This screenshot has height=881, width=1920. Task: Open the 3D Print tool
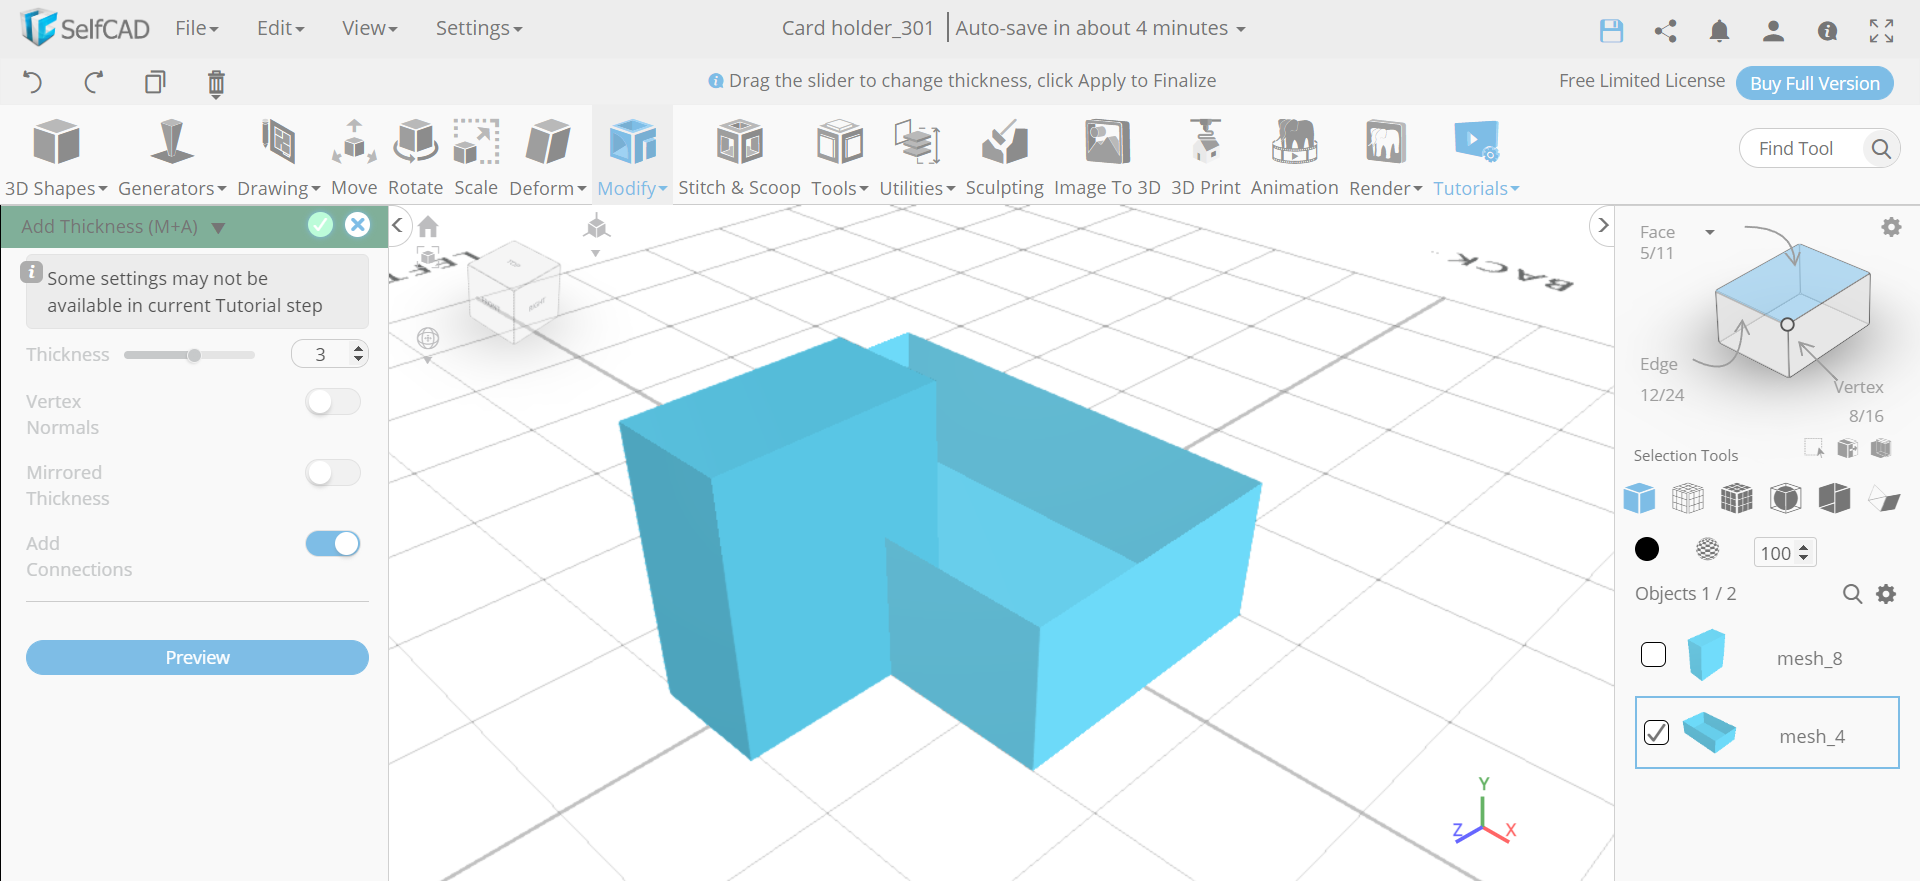coord(1205,157)
